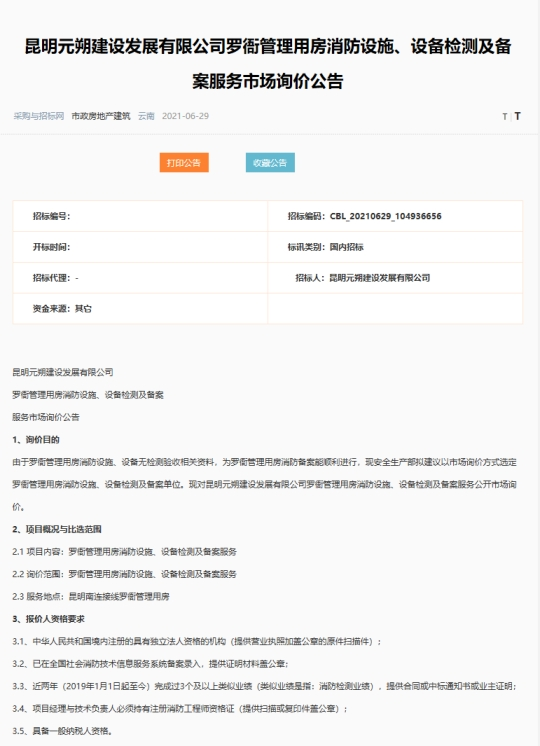Click the blue 收藏公告 bookmark button
Image resolution: width=540 pixels, height=746 pixels.
click(x=270, y=163)
